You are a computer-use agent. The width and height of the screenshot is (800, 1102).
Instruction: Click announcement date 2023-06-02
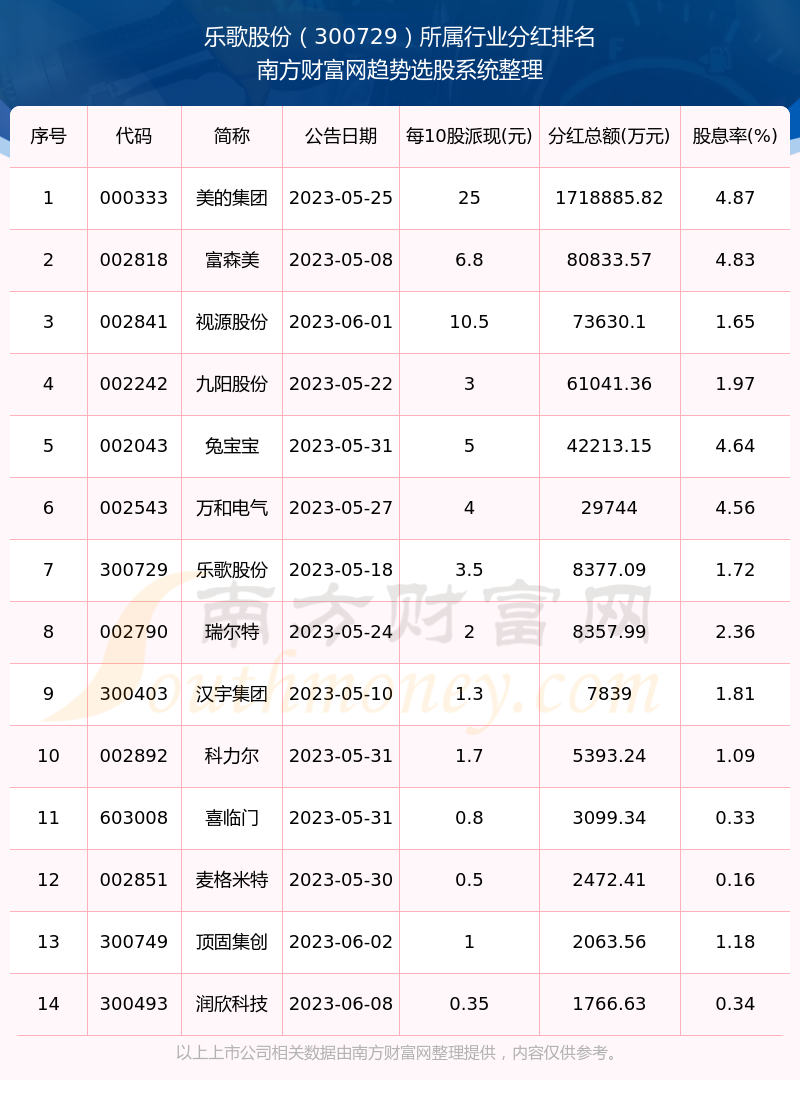tap(341, 942)
